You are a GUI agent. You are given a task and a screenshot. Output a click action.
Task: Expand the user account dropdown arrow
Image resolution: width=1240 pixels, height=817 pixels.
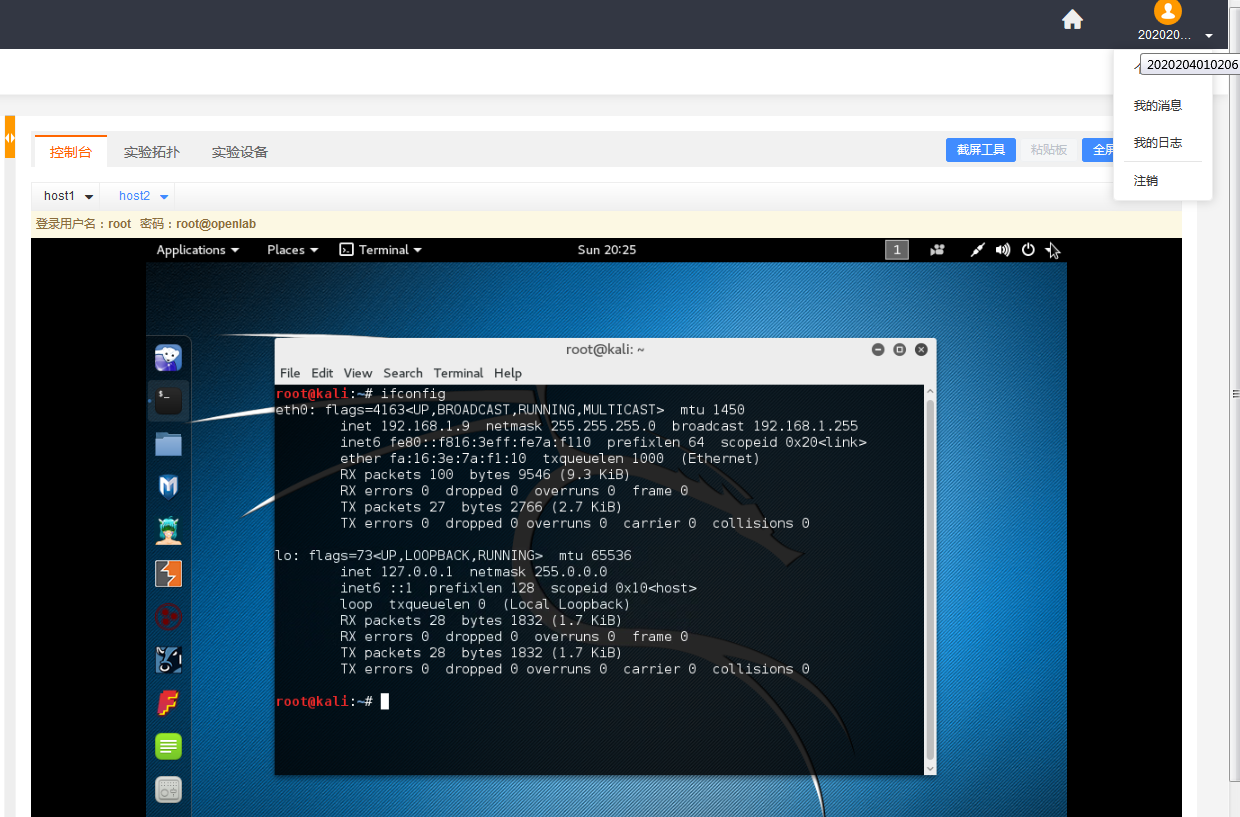1209,36
